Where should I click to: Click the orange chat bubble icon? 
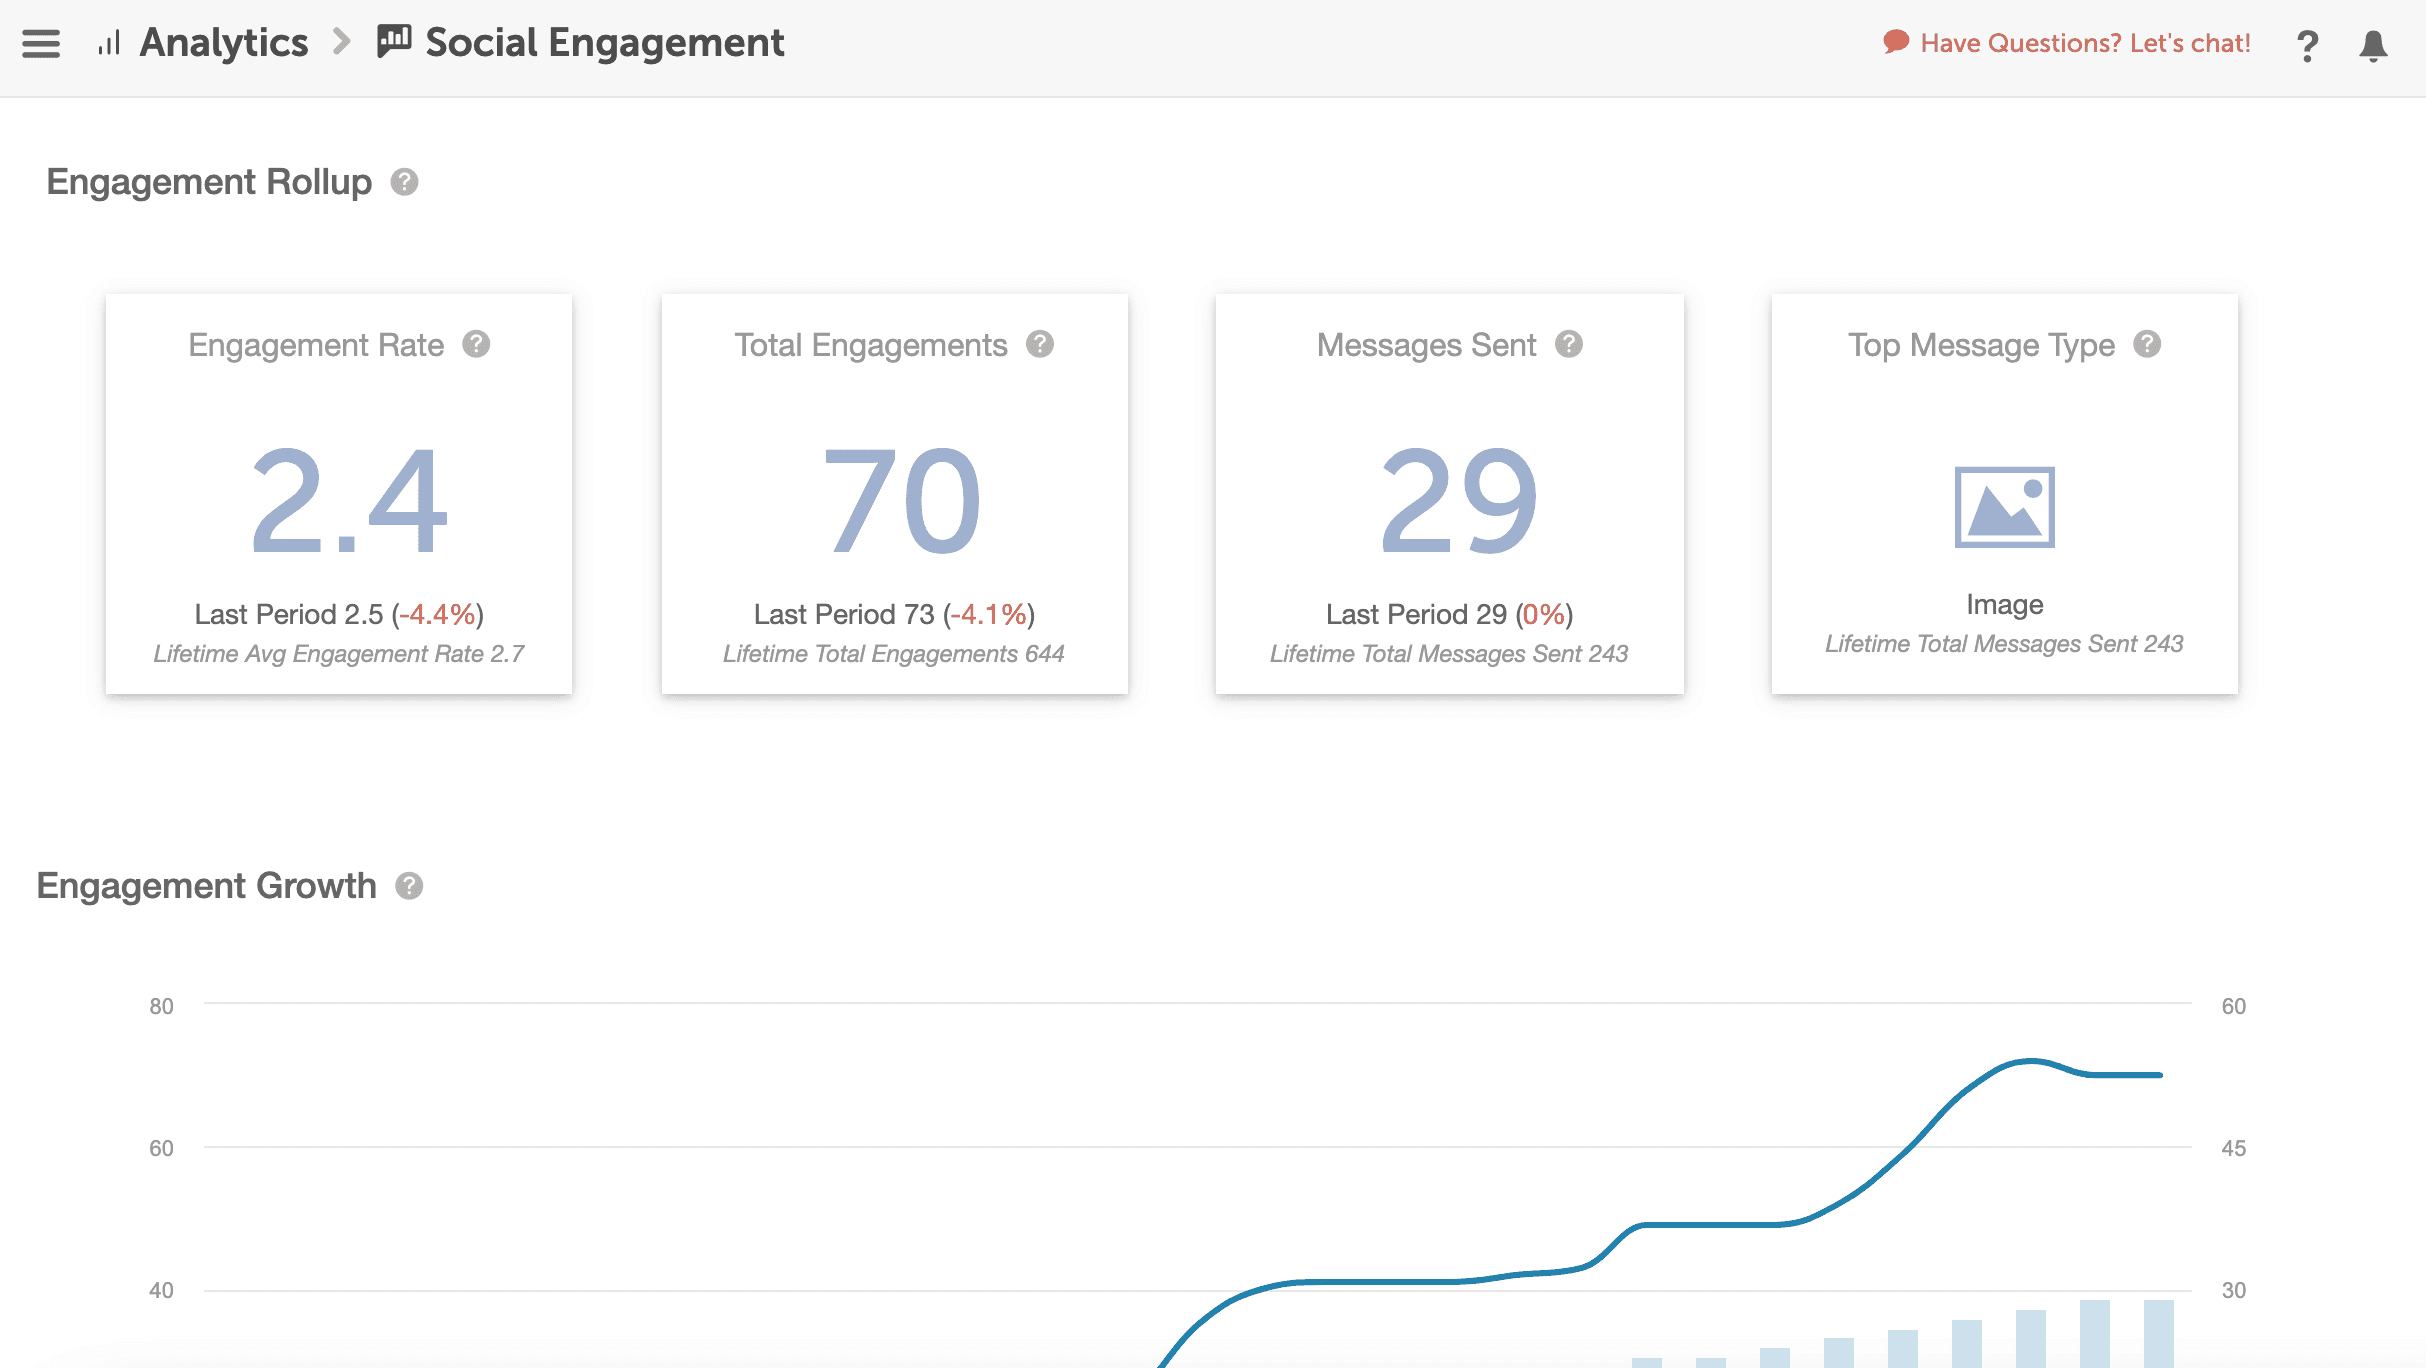1895,42
